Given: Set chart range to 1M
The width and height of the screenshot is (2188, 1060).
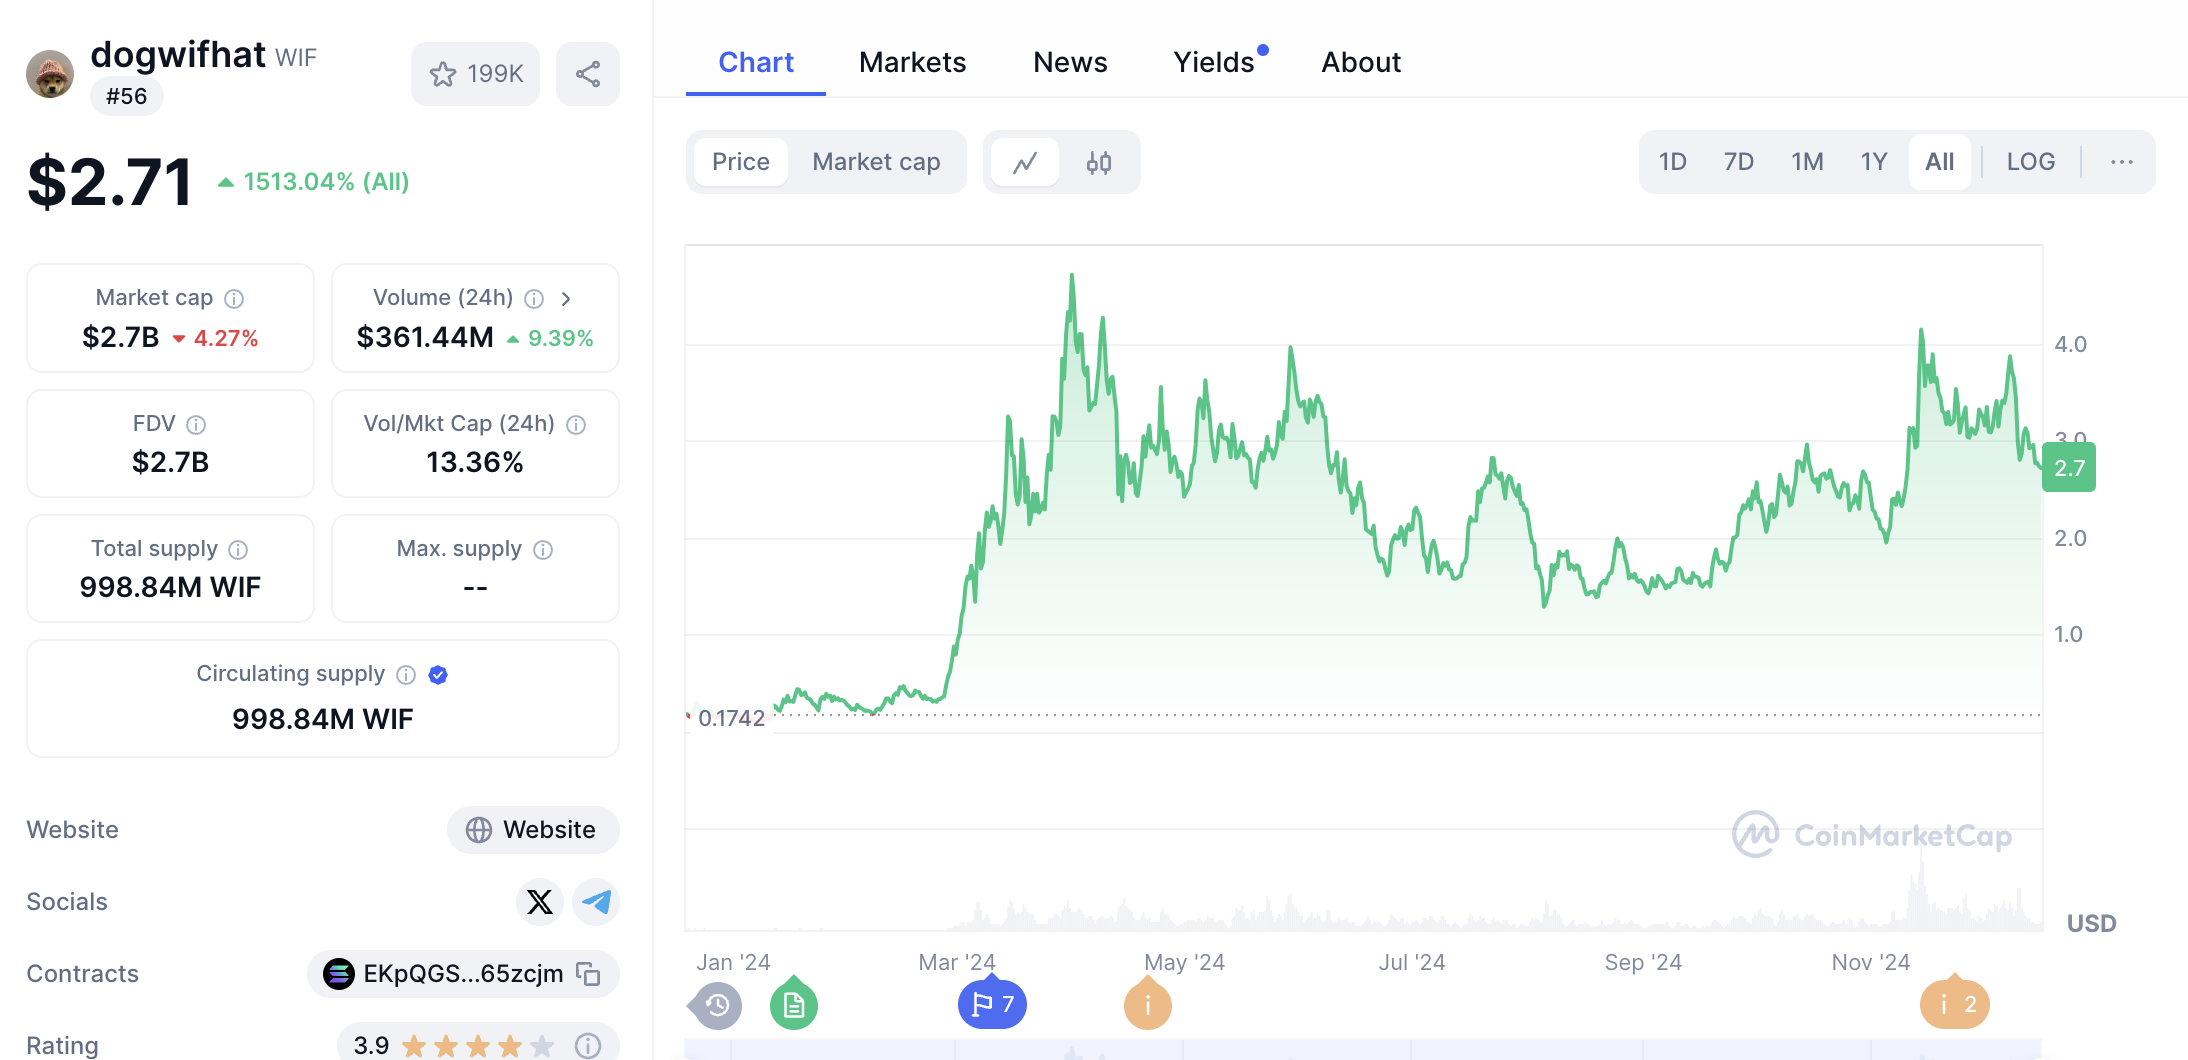Looking at the screenshot, I should 1807,162.
